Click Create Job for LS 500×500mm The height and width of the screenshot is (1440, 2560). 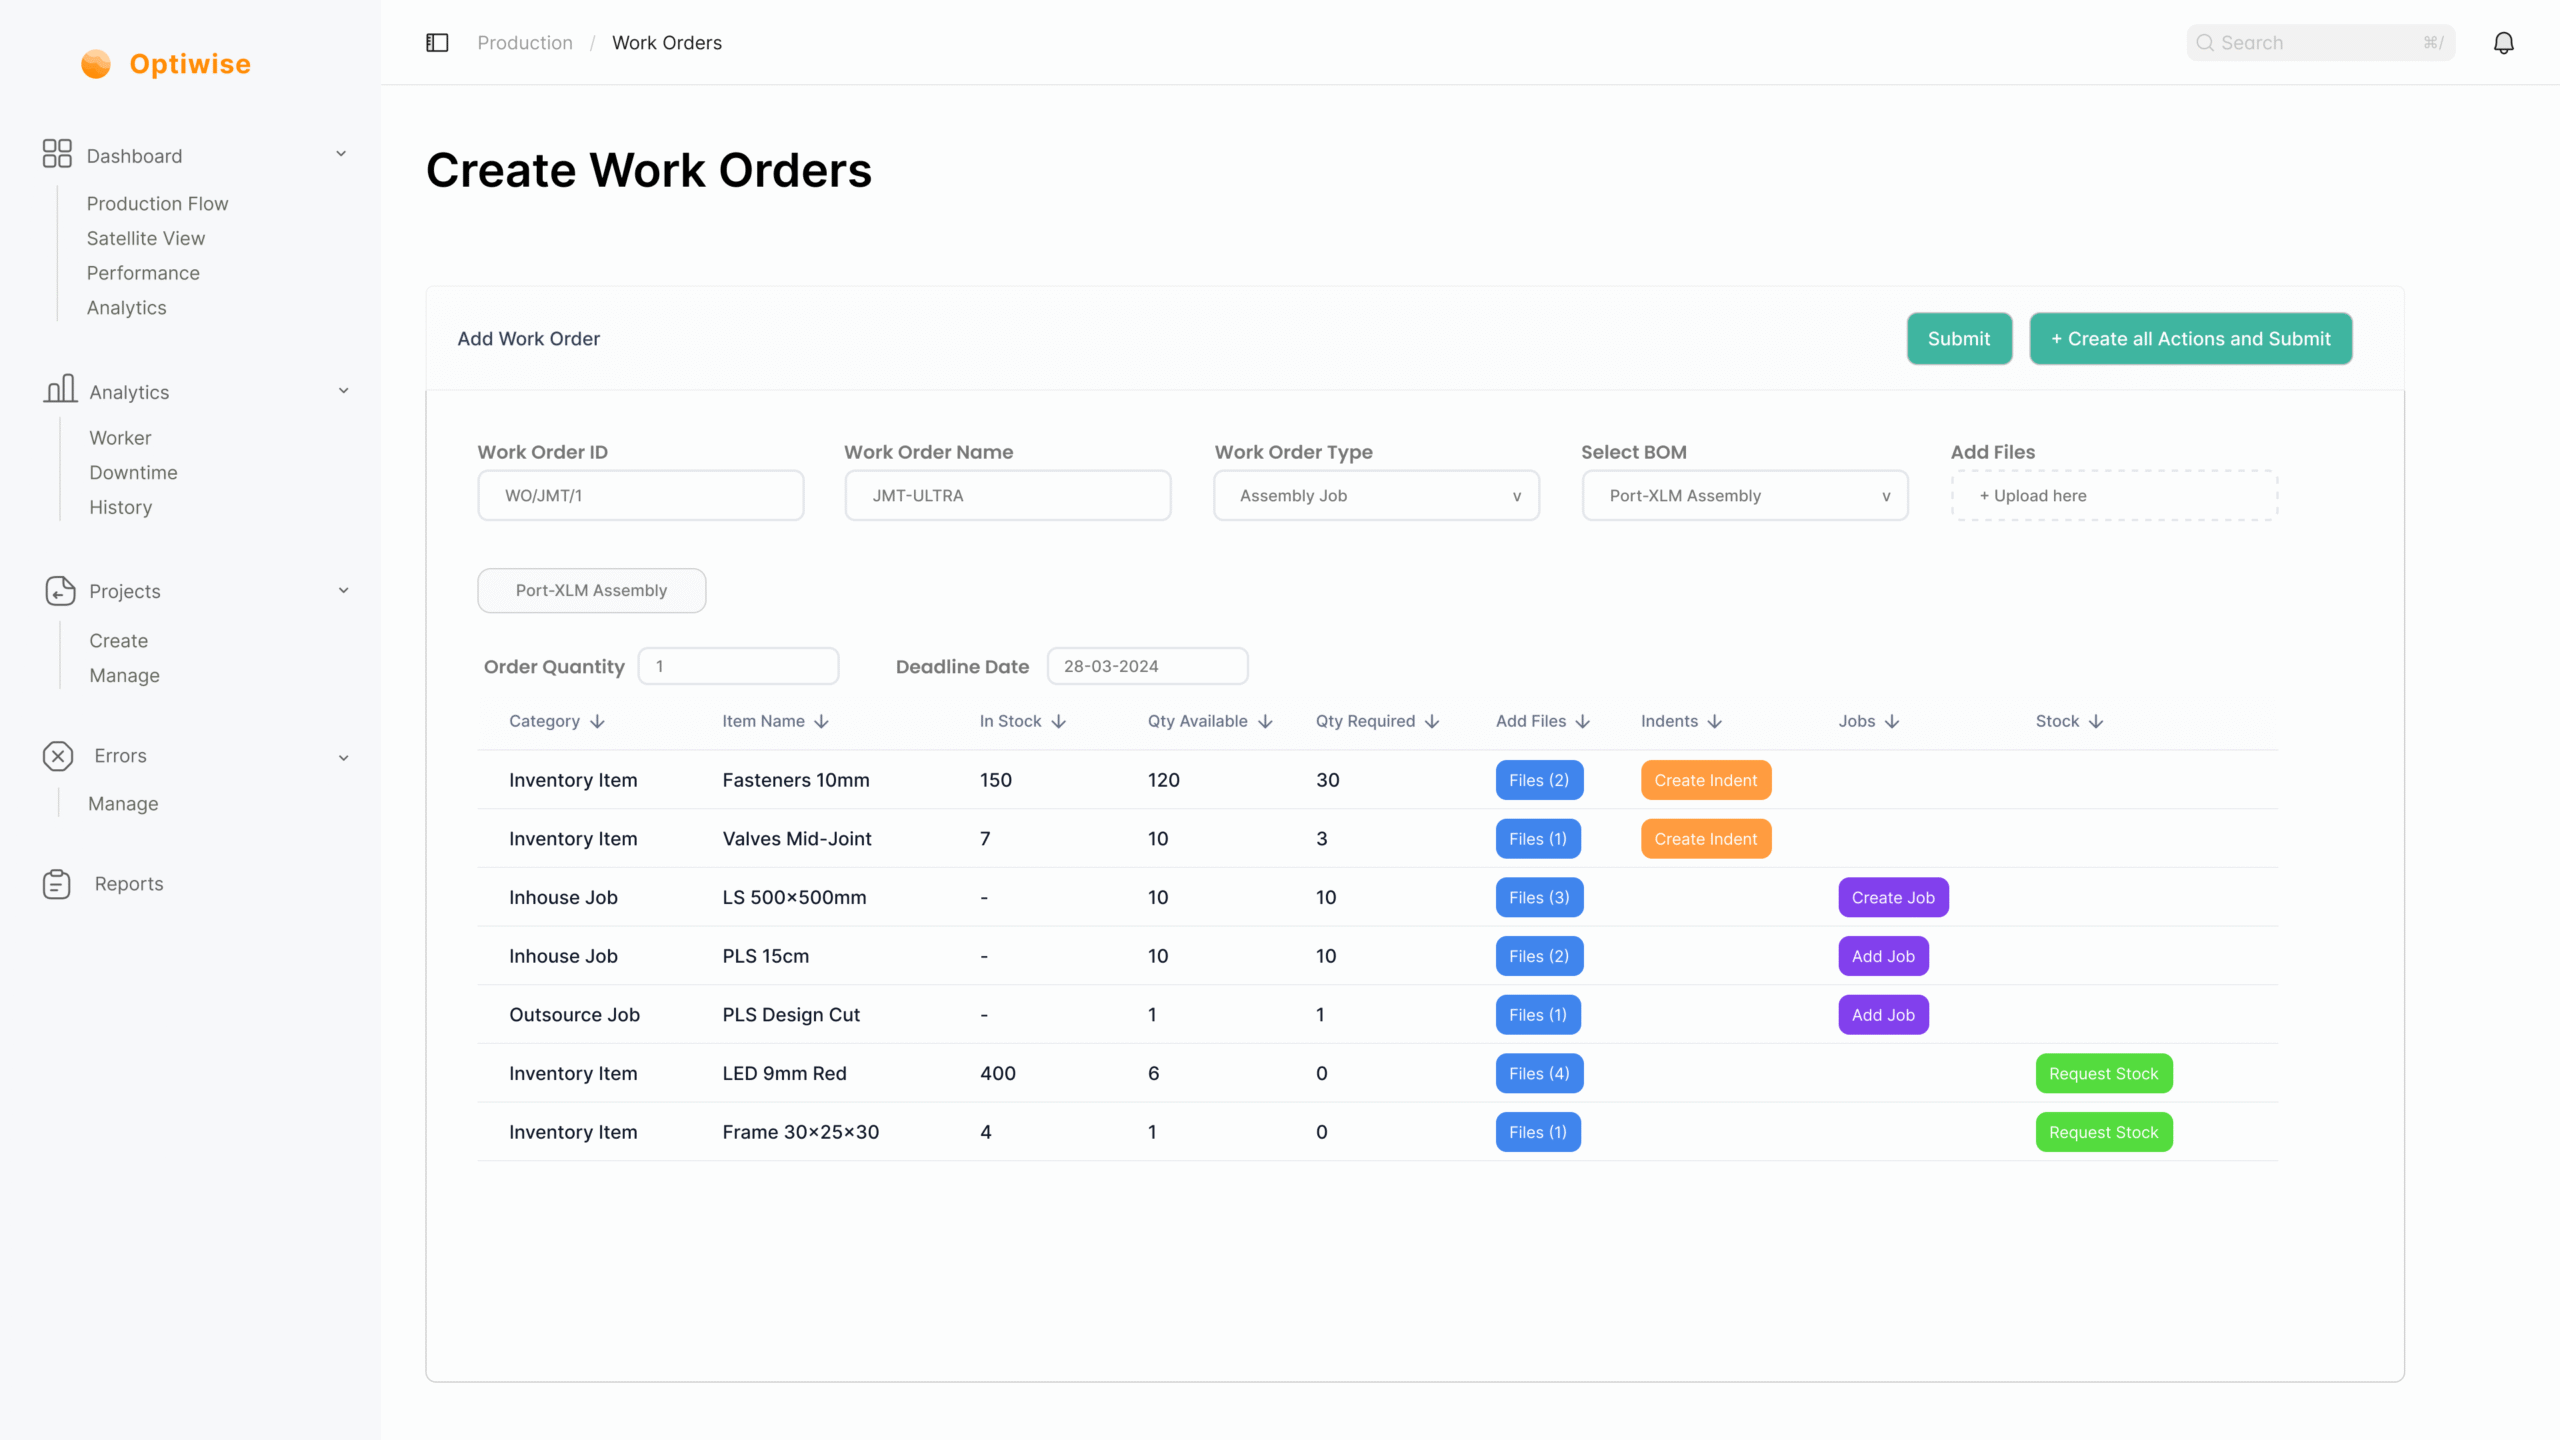pos(1892,898)
